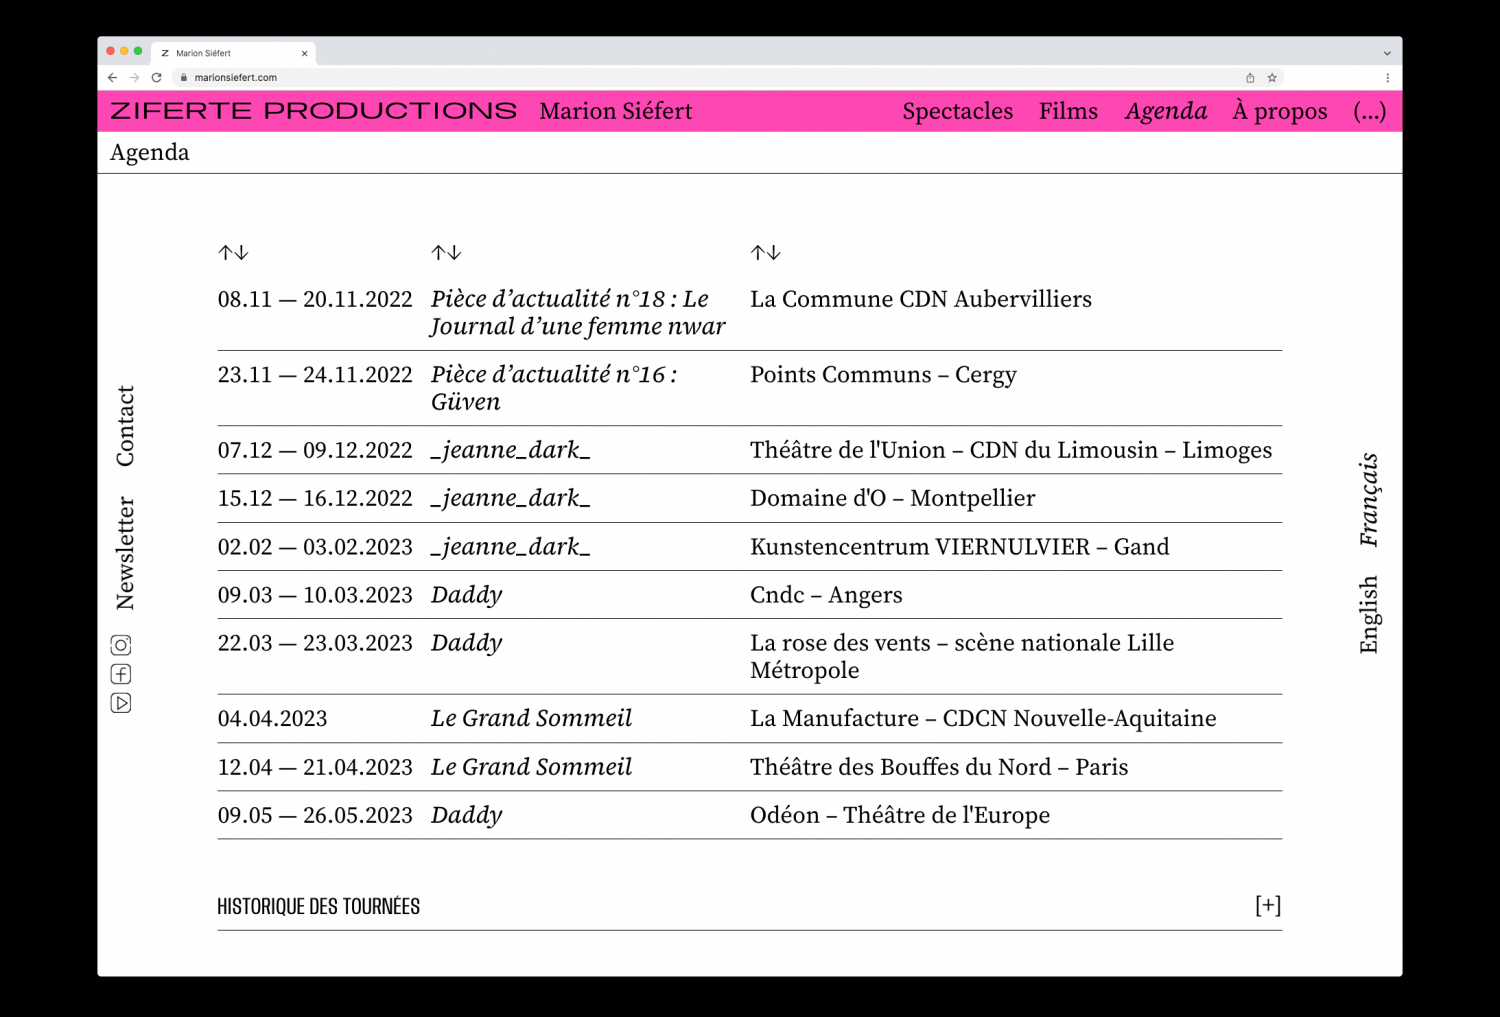Switch site language to Français
Image resolution: width=1500 pixels, height=1017 pixels.
1368,500
